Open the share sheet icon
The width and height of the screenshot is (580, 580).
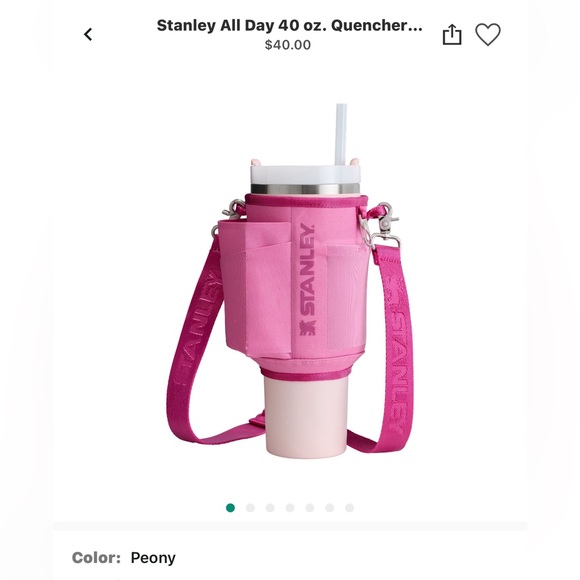[x=452, y=35]
